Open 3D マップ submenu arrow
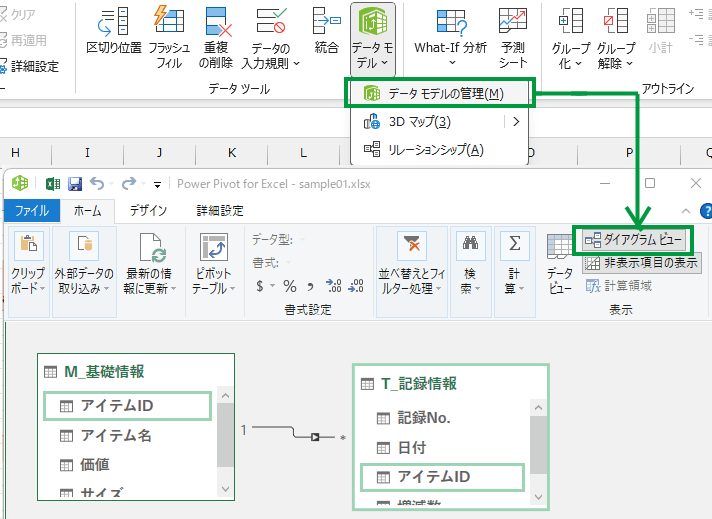Viewport: 712px width, 519px height. [x=516, y=122]
